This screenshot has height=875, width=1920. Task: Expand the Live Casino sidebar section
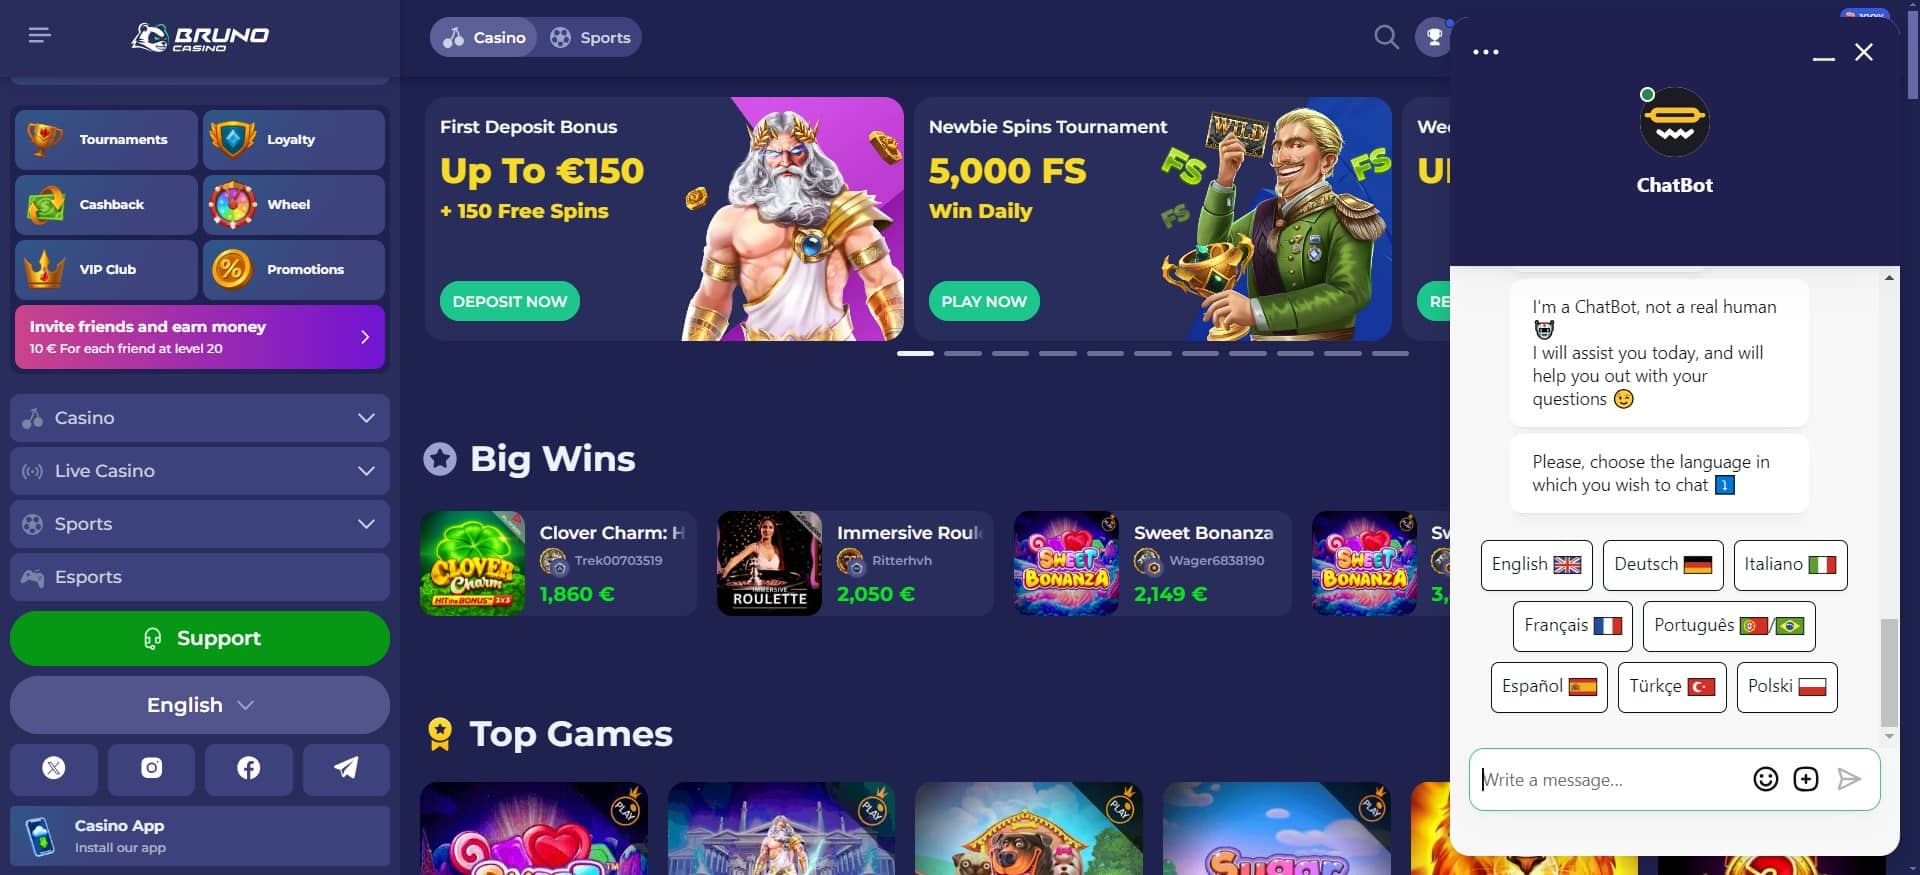pos(200,471)
